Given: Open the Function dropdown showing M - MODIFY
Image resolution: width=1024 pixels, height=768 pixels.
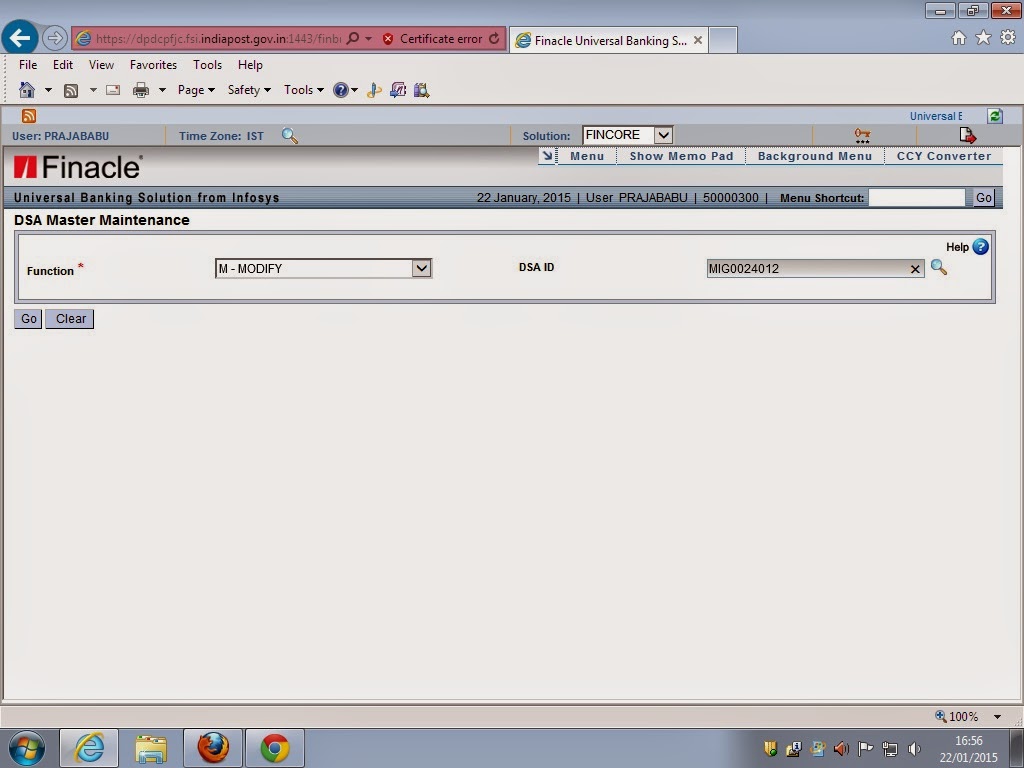Looking at the screenshot, I should click(x=421, y=268).
